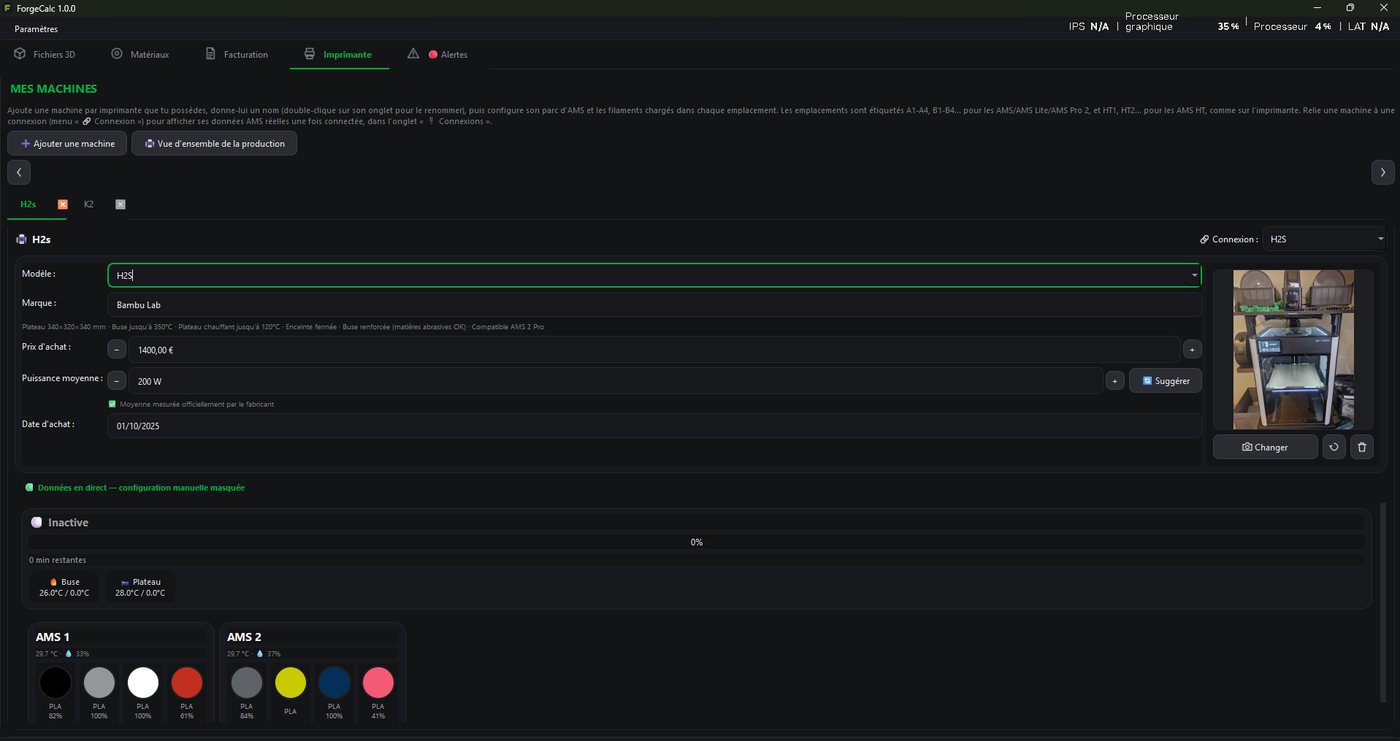Click Changer to replace the printer photo

(1265, 447)
